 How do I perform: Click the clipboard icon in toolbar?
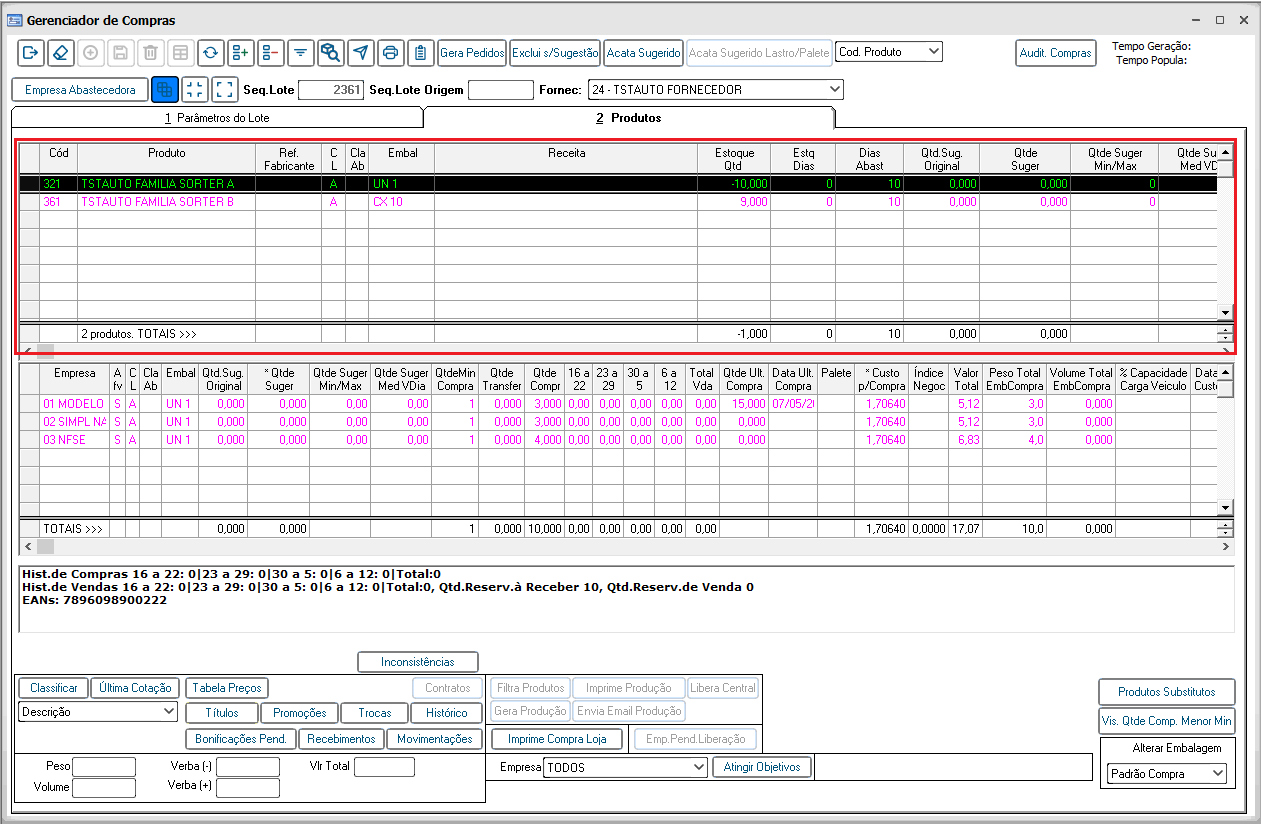(420, 53)
